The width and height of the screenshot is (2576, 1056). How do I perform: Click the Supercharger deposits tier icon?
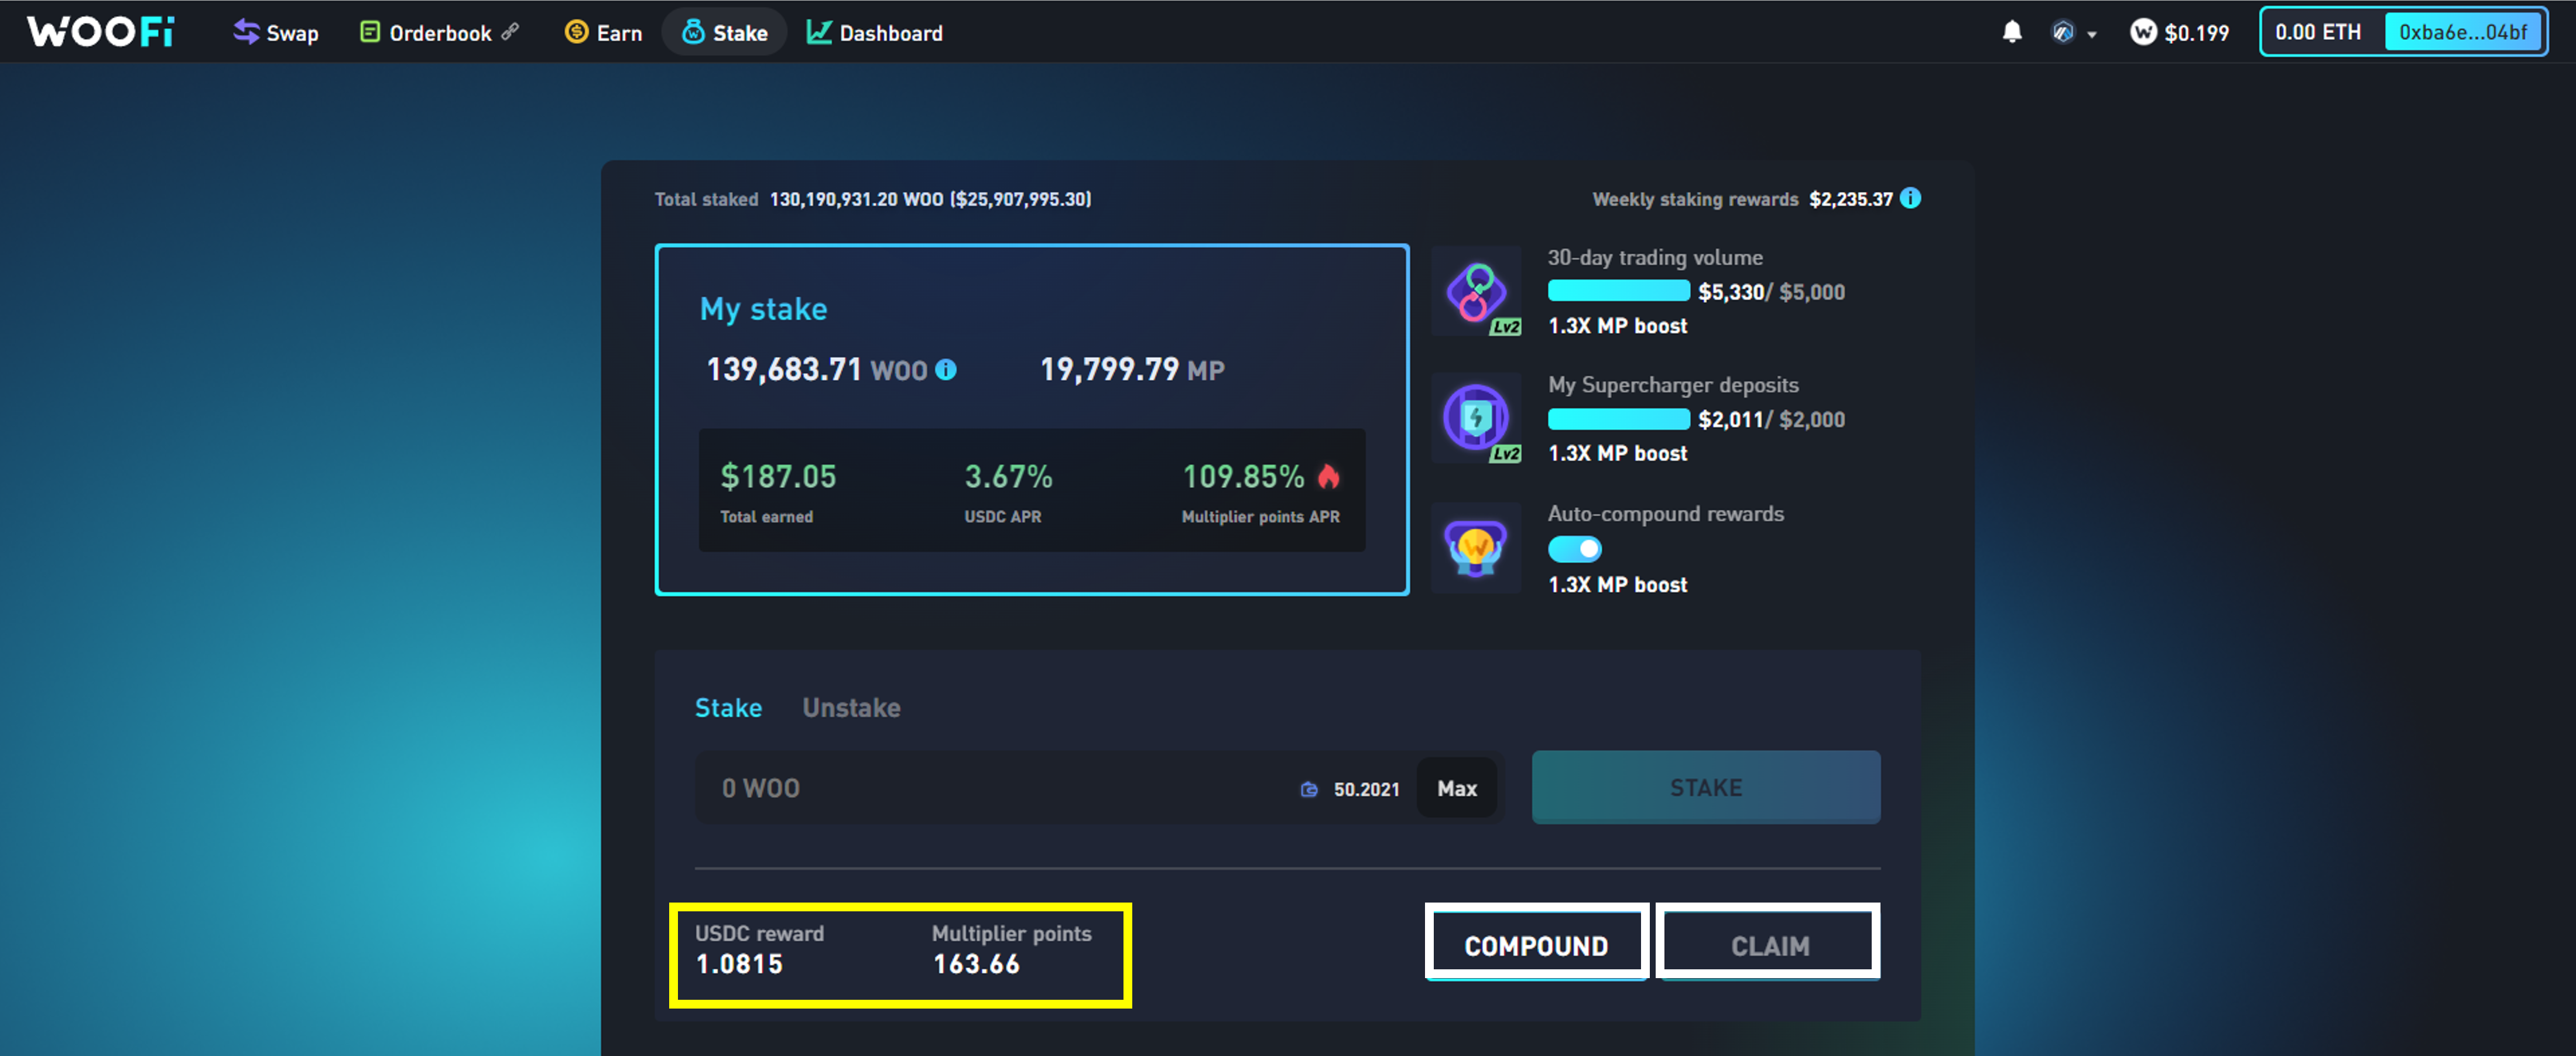coord(1476,418)
